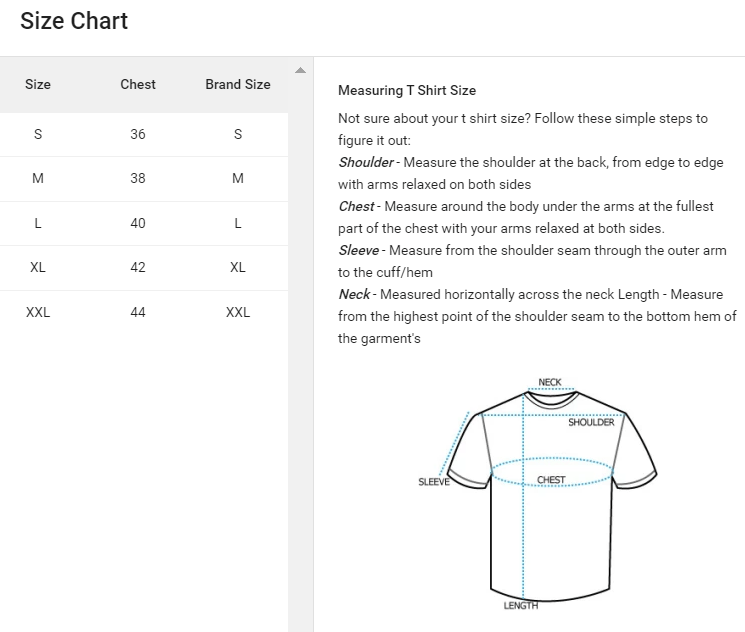Click the Size Chart heading
The height and width of the screenshot is (632, 745).
74,21
